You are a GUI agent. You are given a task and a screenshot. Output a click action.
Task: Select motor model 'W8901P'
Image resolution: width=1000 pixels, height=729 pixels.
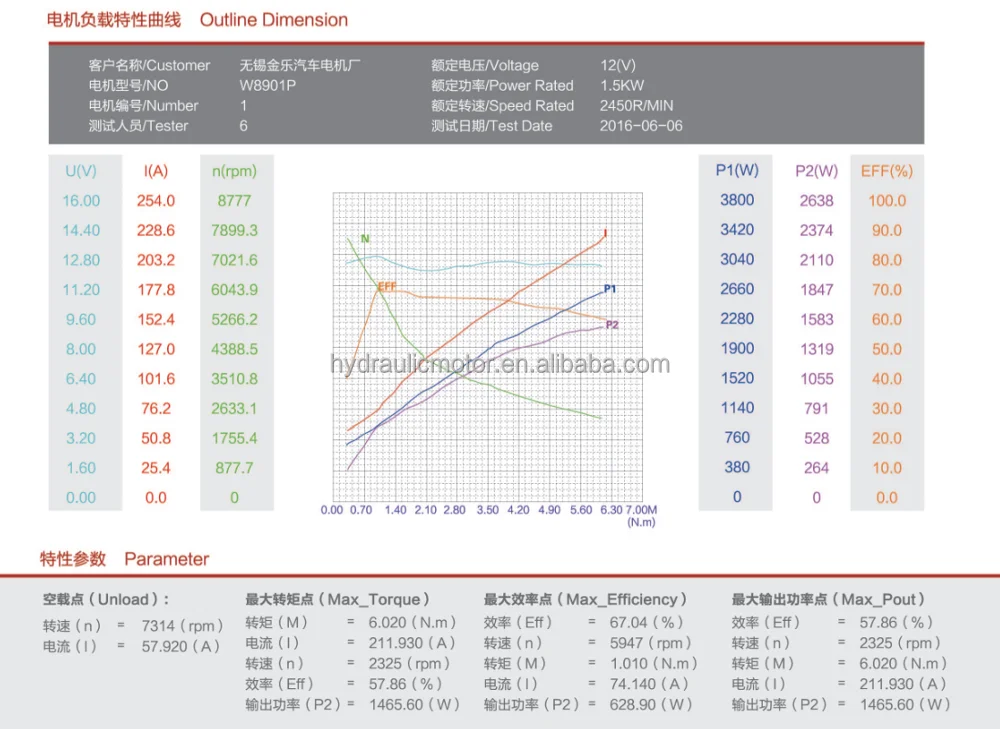(267, 85)
